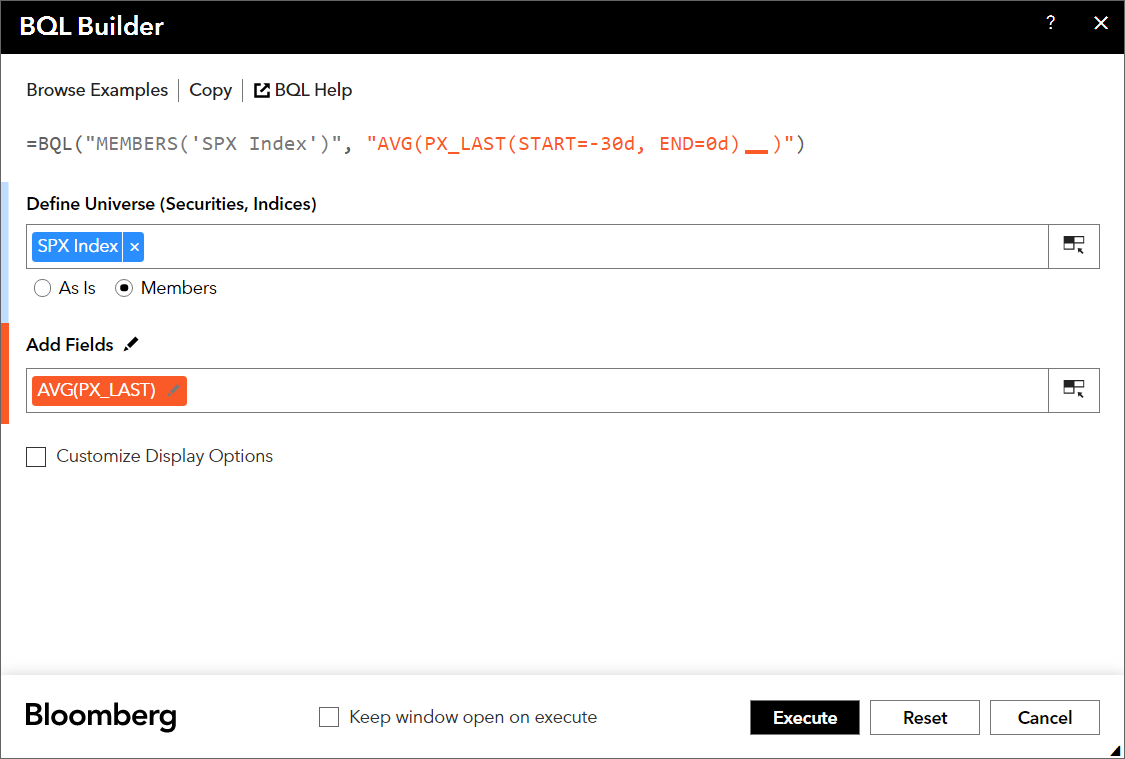Click the Bloomberg logo
1125x759 pixels.
(x=100, y=716)
